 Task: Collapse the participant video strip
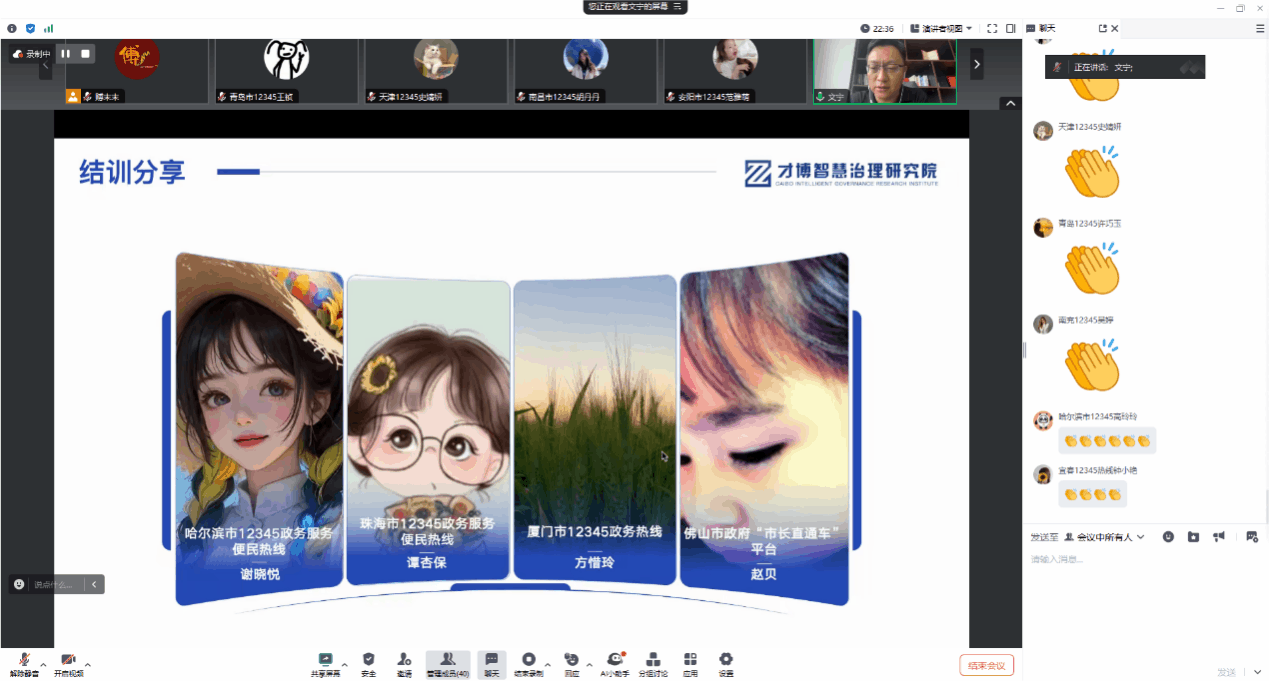(x=1010, y=104)
